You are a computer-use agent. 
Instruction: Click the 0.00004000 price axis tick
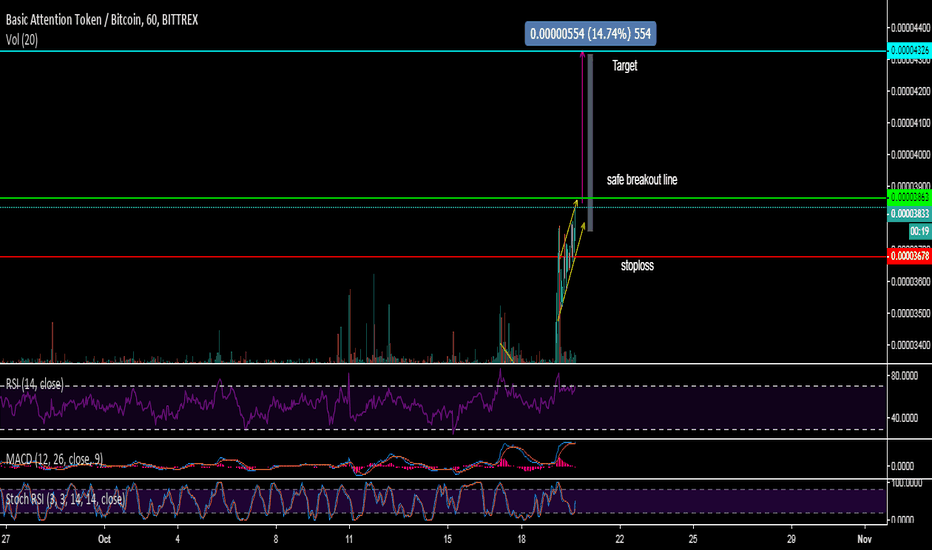point(910,155)
